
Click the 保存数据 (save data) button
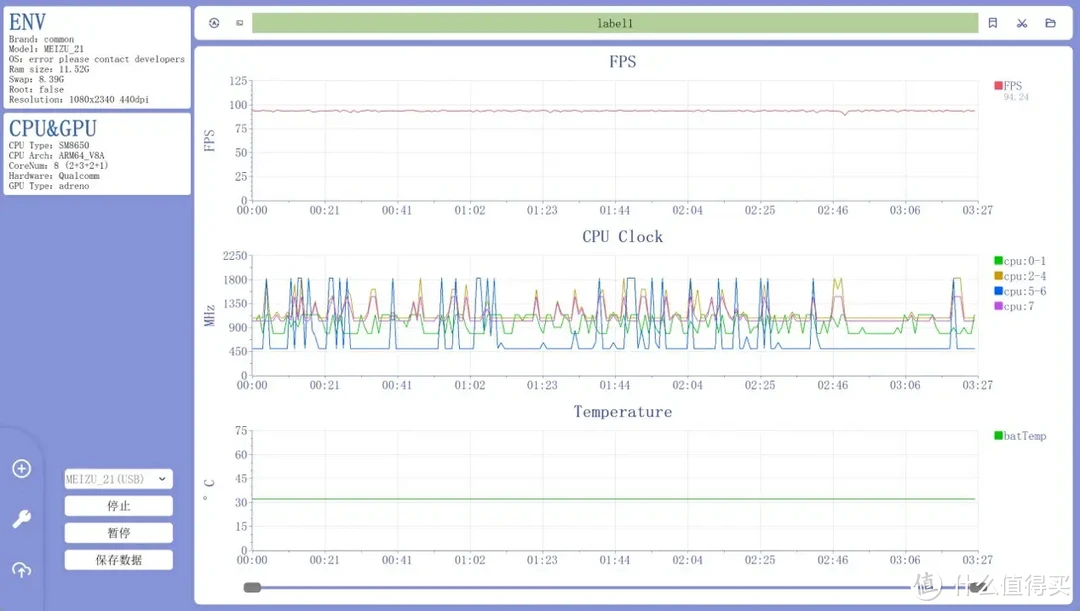point(118,560)
